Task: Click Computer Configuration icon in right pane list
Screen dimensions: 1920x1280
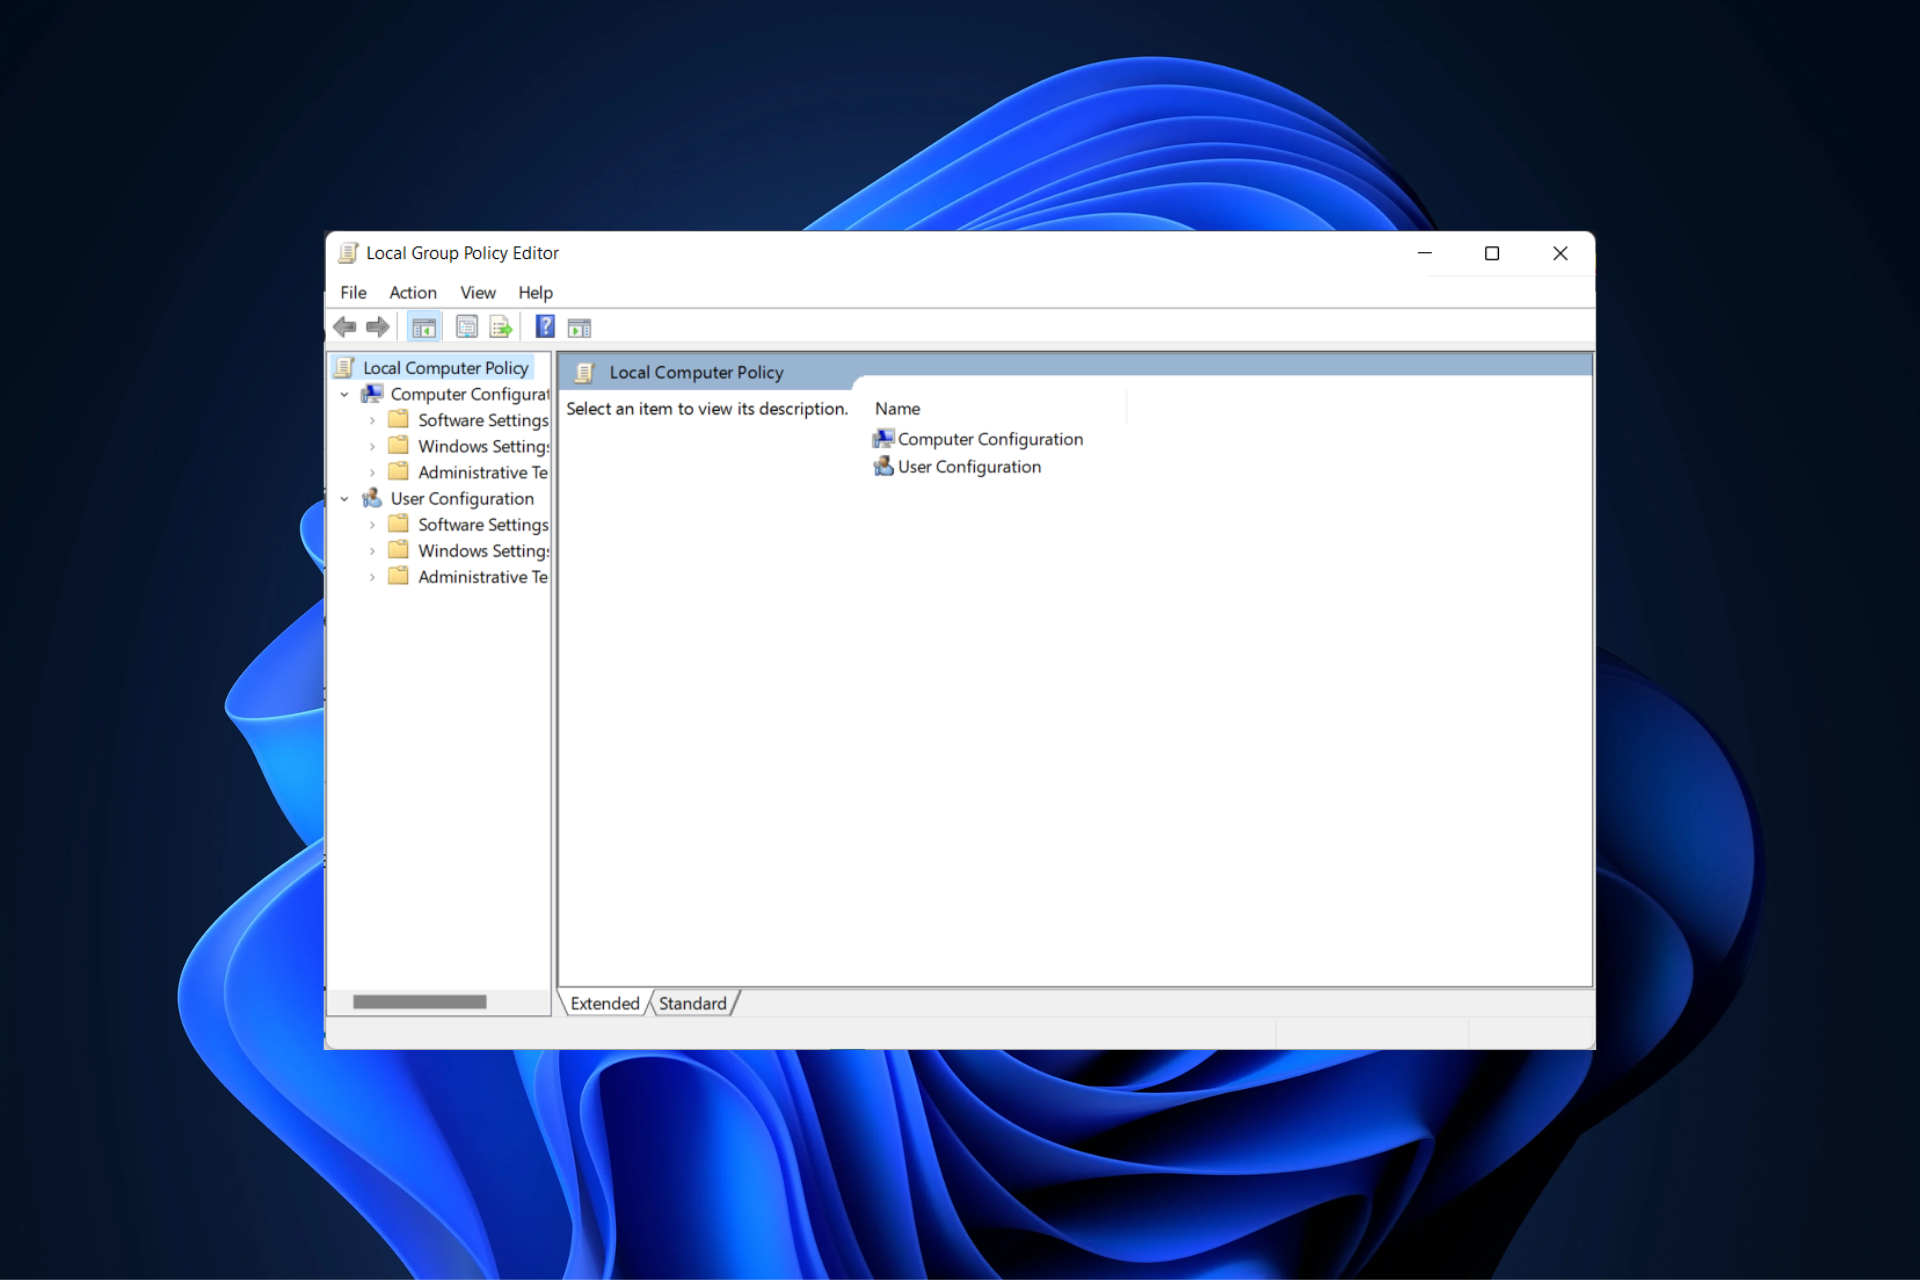Action: (883, 439)
